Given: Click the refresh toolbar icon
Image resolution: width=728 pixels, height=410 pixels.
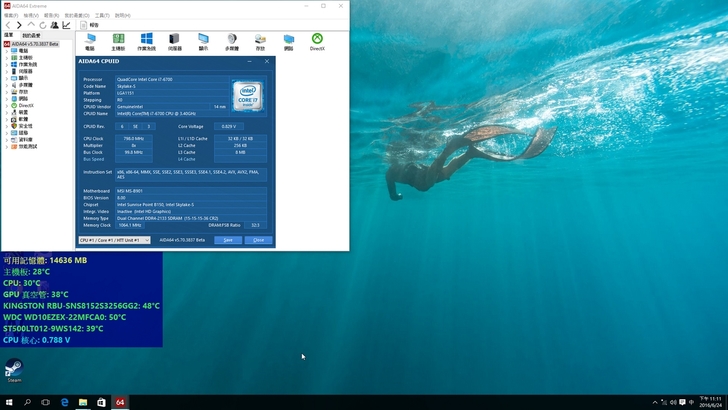Looking at the screenshot, I should (42, 25).
